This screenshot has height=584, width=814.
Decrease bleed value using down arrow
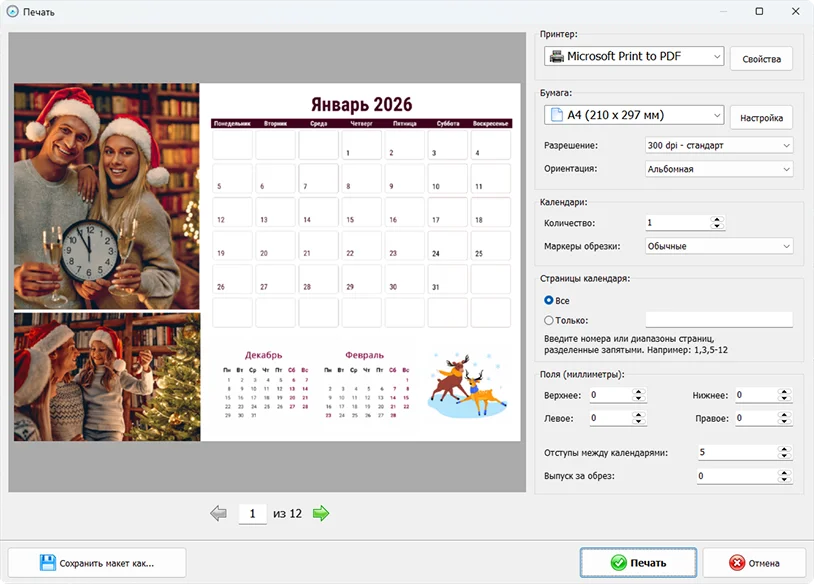click(x=784, y=480)
